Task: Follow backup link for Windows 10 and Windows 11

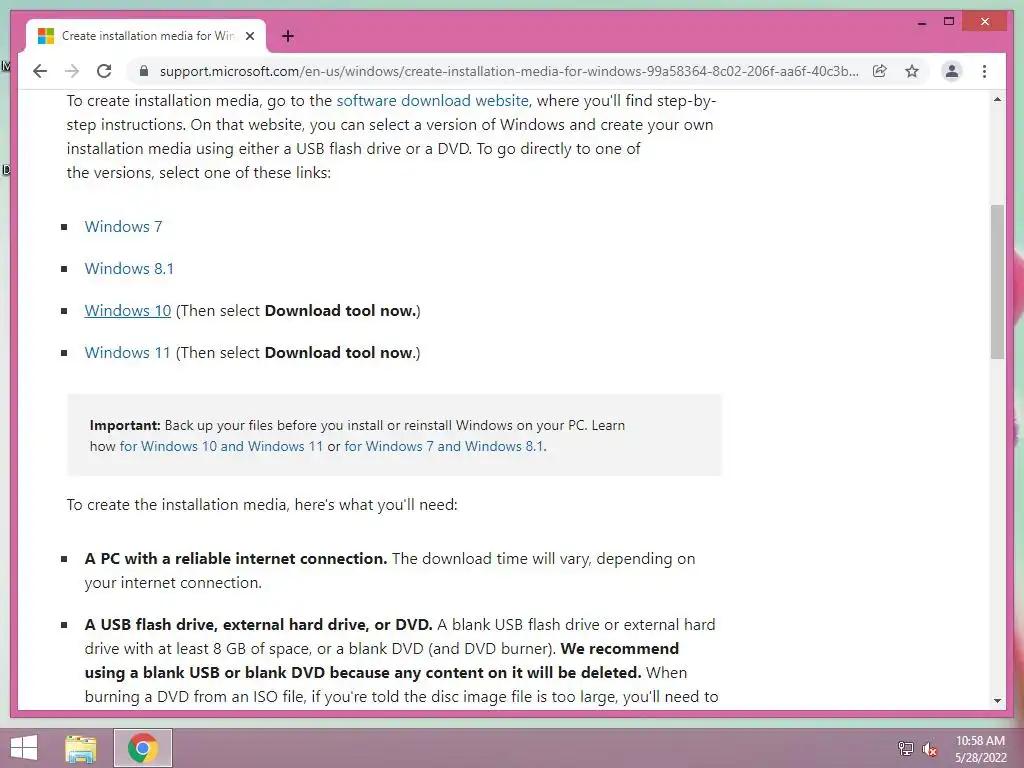Action: tap(221, 446)
